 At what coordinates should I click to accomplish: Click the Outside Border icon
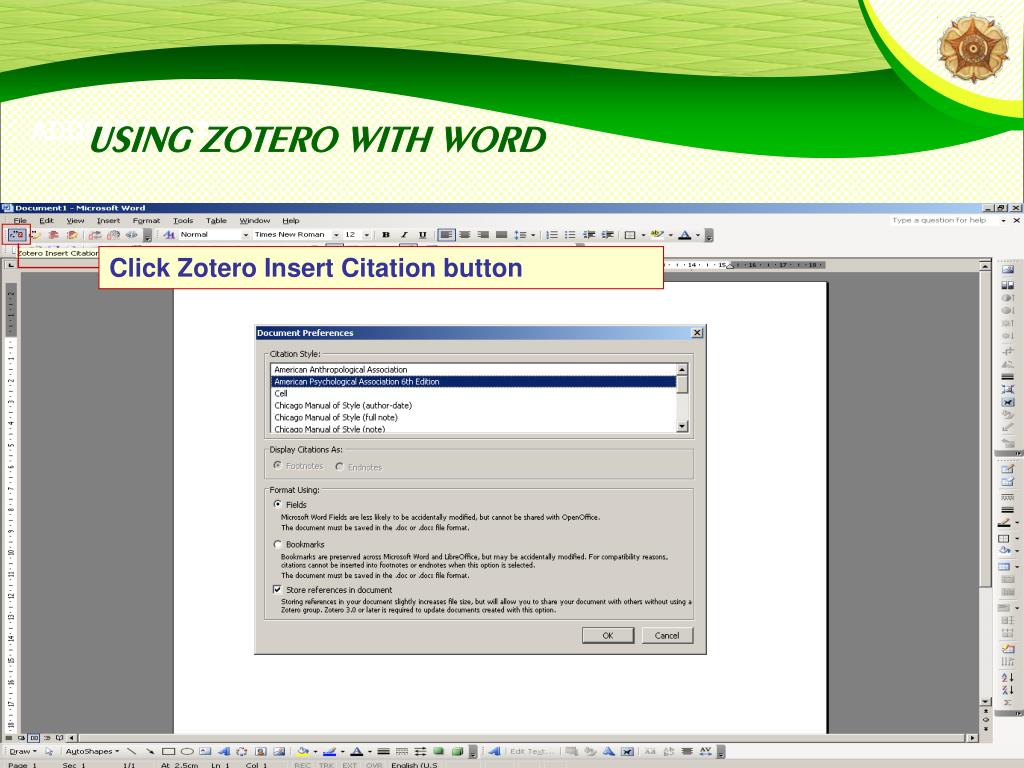coord(630,234)
